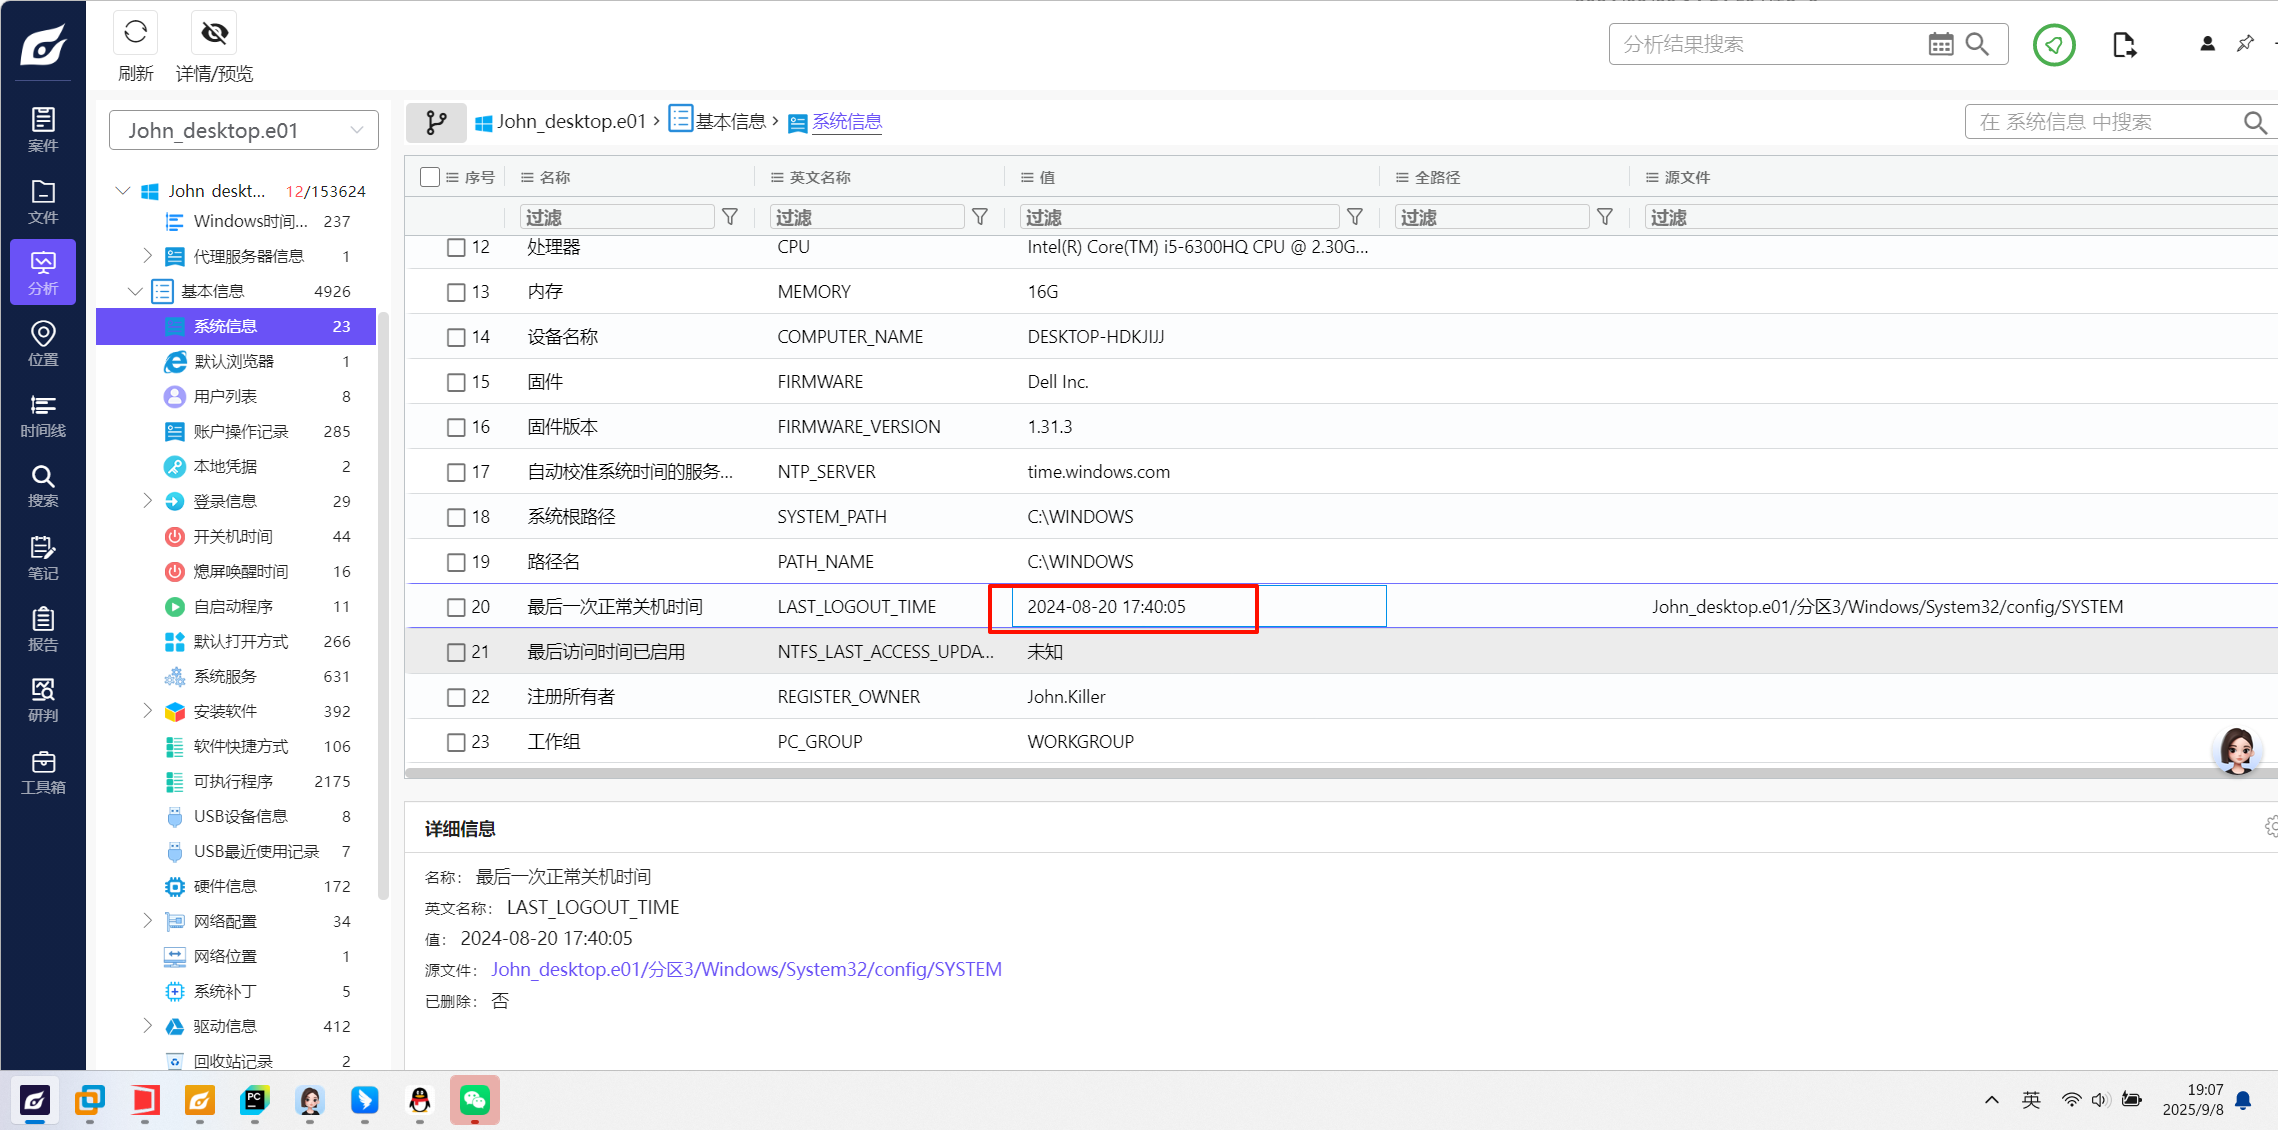Viewport: 2278px width, 1130px height.
Task: Click the branch view icon beside breadcrumb
Action: pyautogui.click(x=436, y=122)
